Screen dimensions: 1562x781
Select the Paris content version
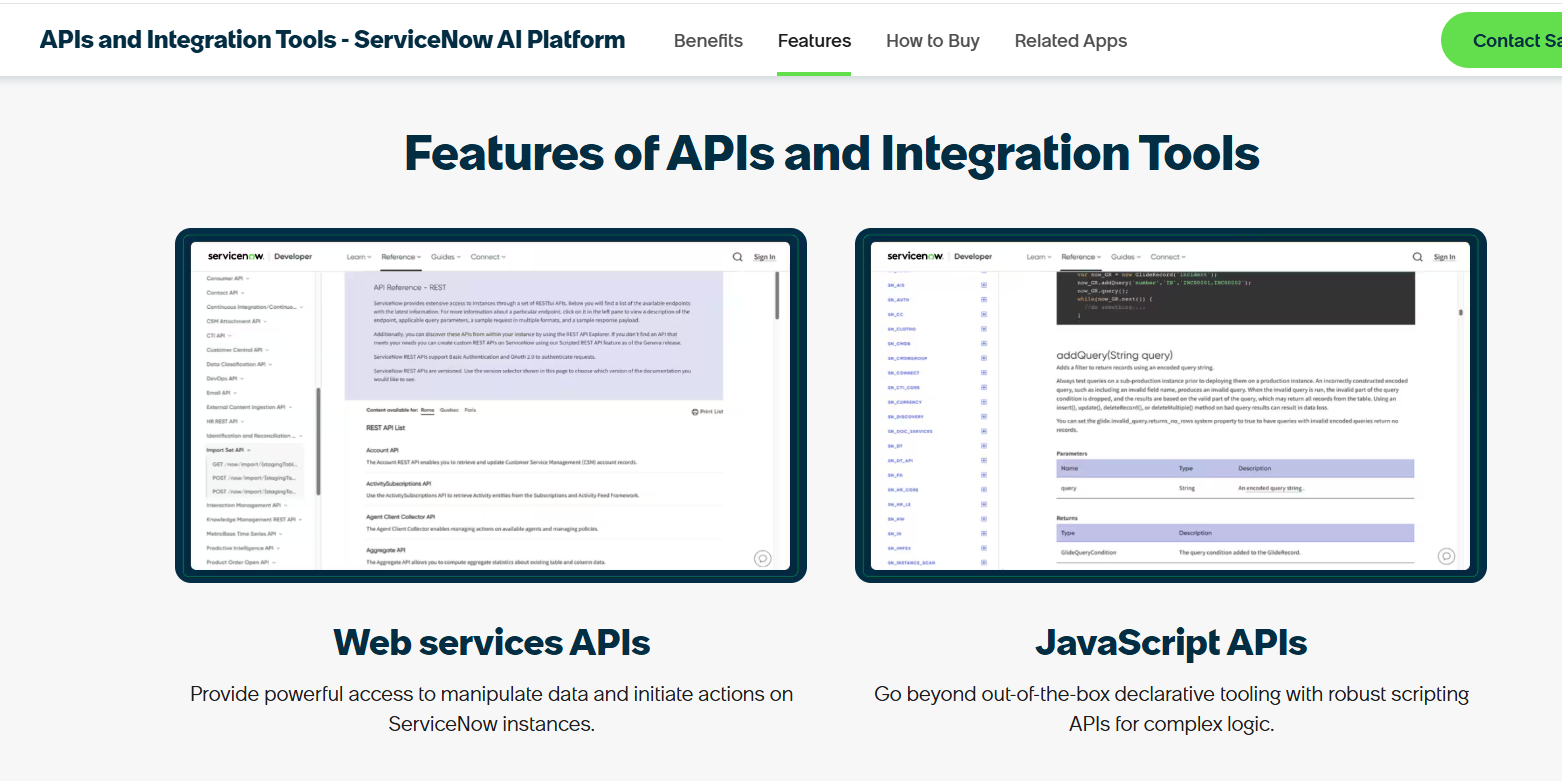pos(470,411)
